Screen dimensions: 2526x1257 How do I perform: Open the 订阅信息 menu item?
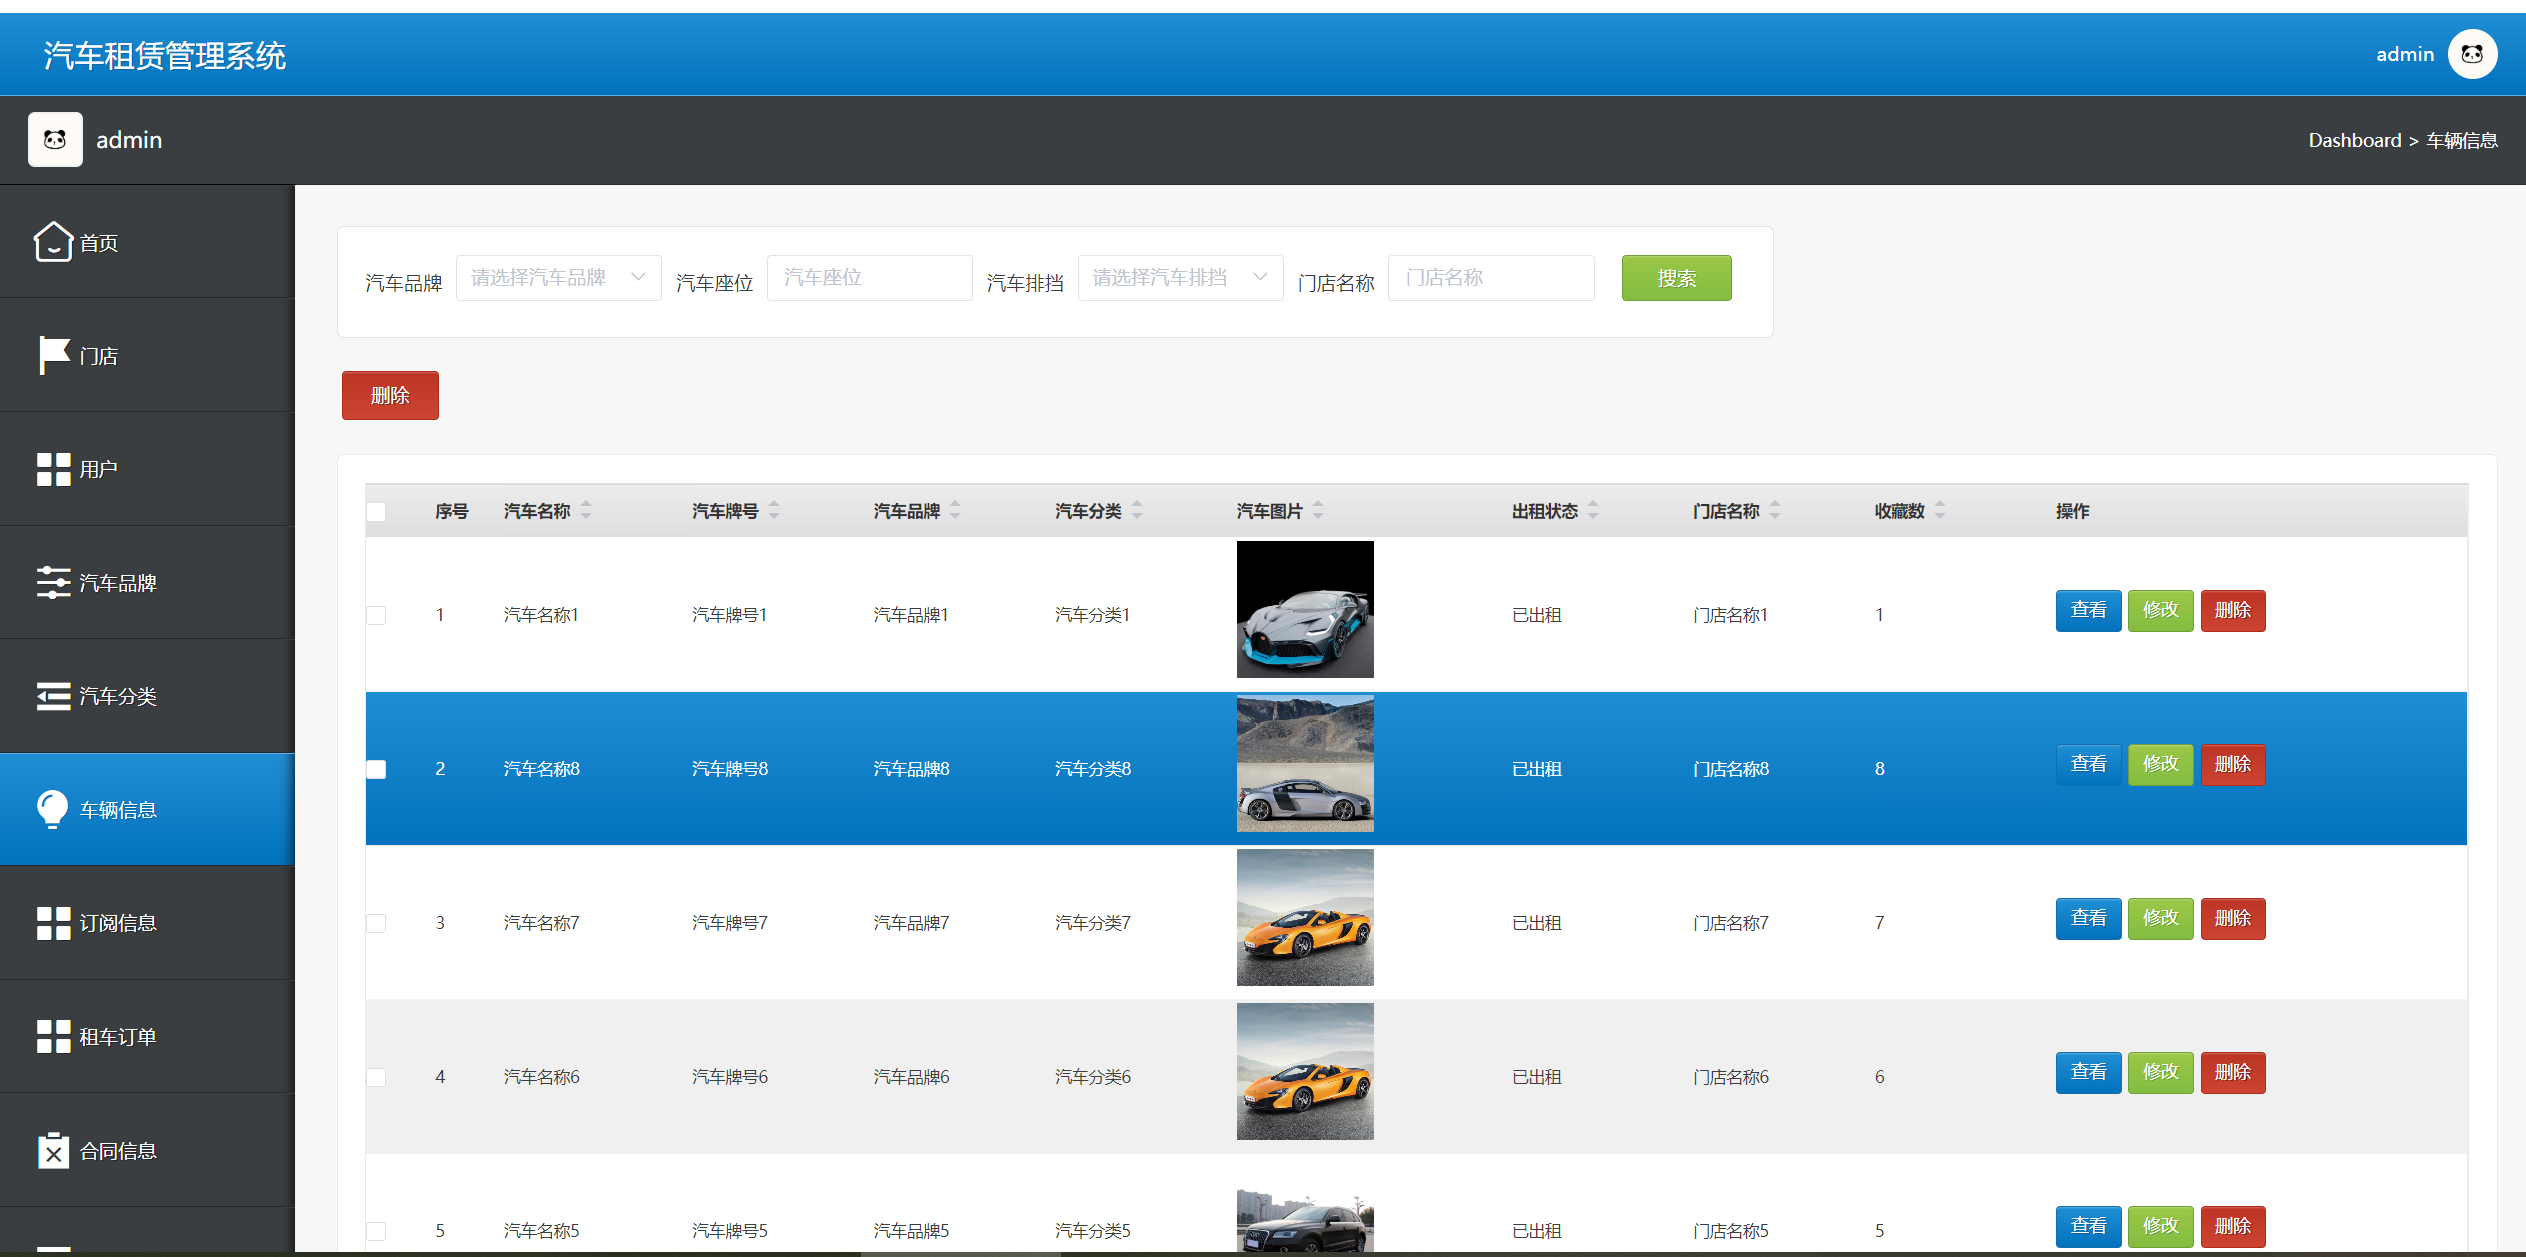tap(118, 923)
